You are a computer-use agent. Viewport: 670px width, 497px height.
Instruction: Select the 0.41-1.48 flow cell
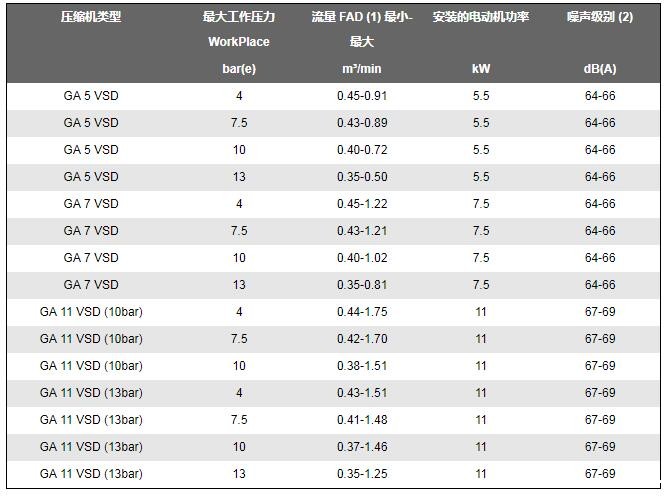[361, 420]
